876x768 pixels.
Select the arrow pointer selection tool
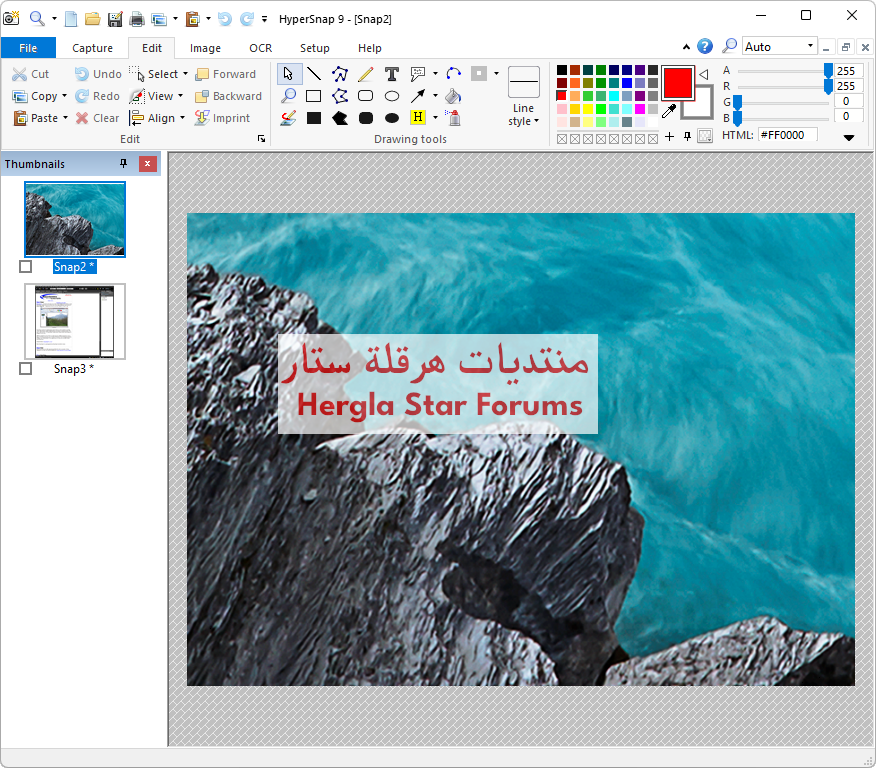click(289, 74)
